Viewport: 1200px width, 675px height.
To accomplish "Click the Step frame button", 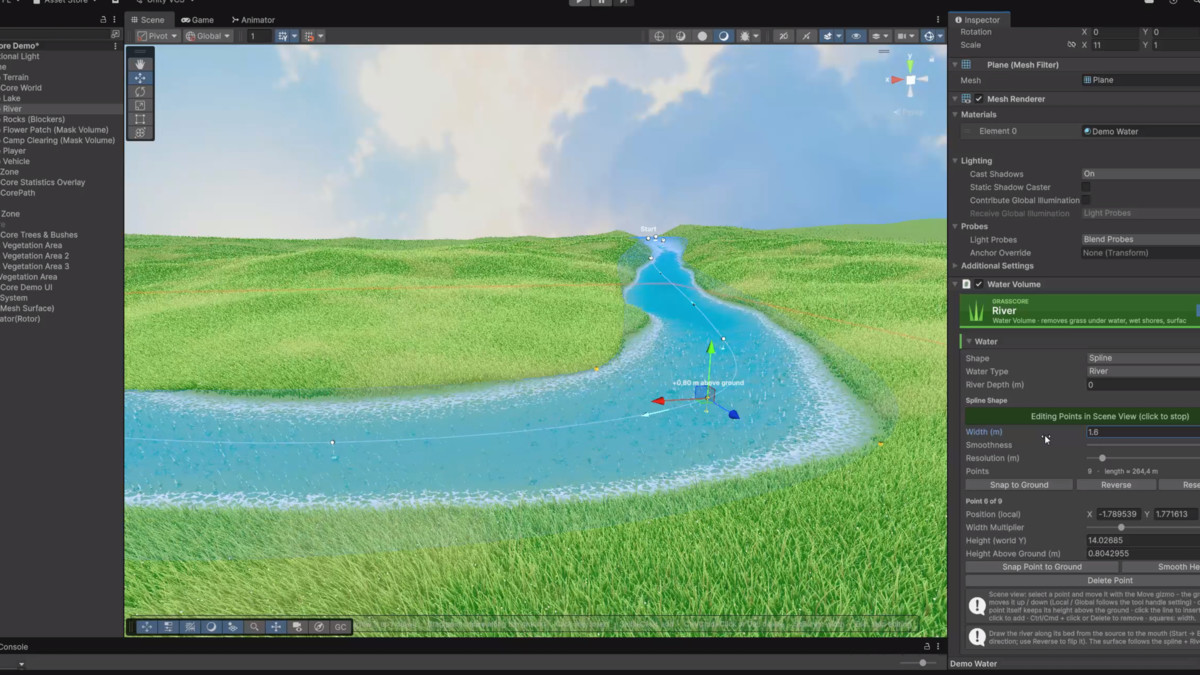I will [623, 3].
